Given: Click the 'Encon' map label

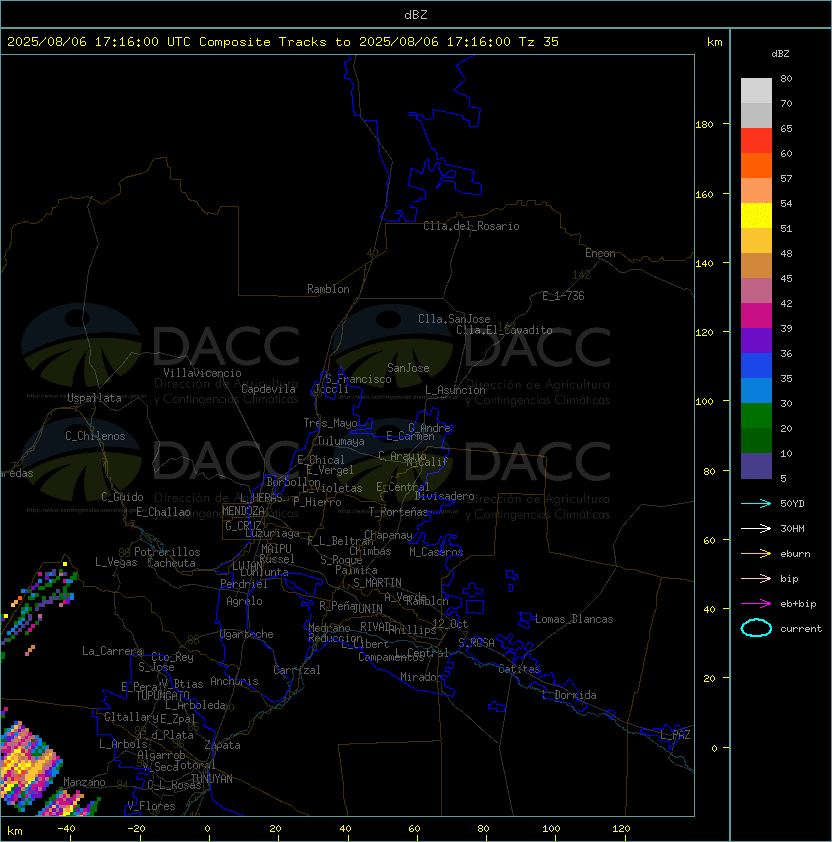Looking at the screenshot, I should (x=600, y=253).
